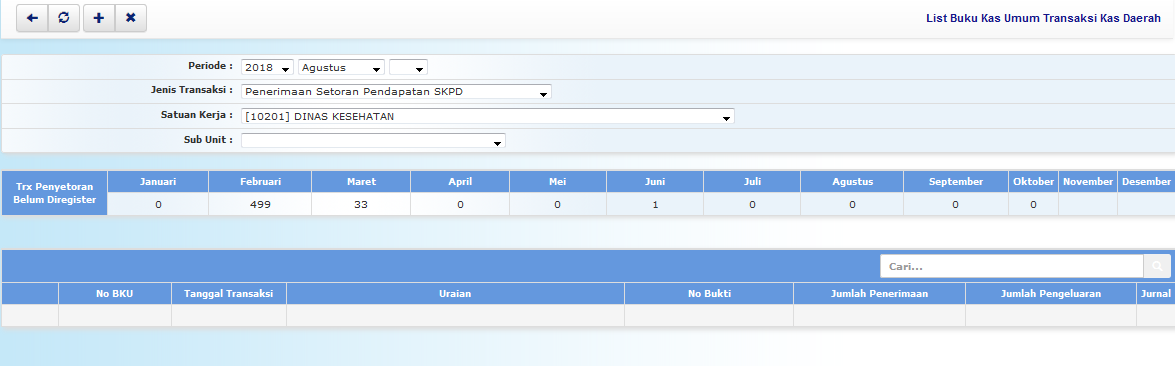Click the Juni month header
Image resolution: width=1175 pixels, height=366 pixels.
click(655, 182)
